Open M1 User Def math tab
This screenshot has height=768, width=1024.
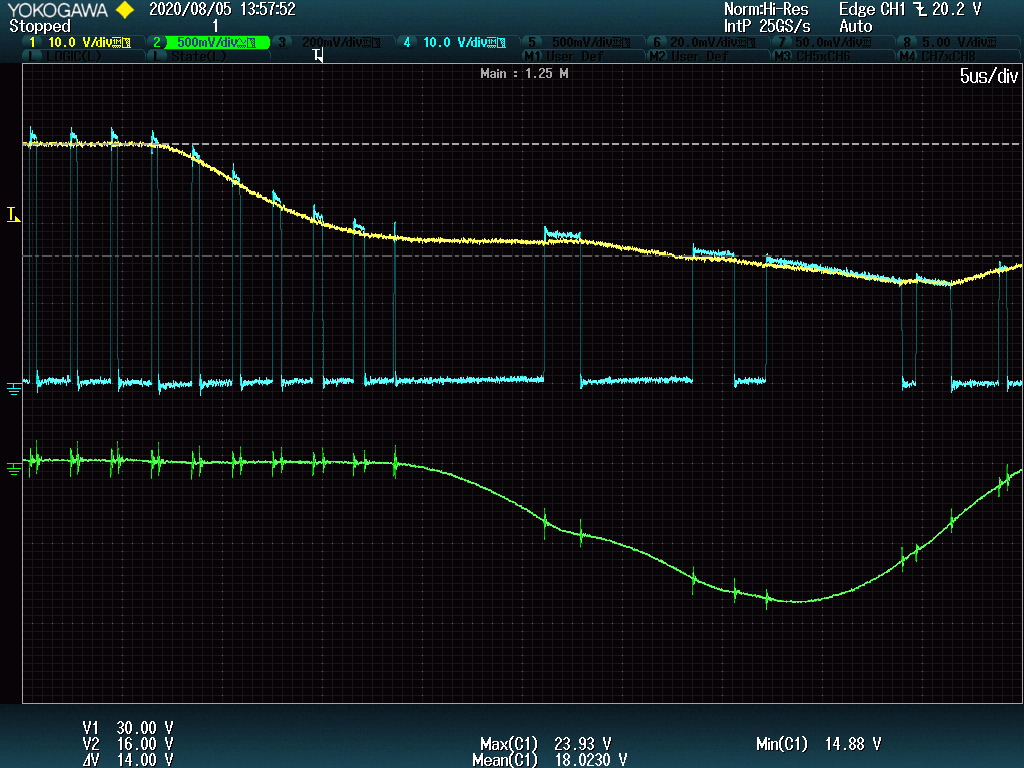[582, 57]
